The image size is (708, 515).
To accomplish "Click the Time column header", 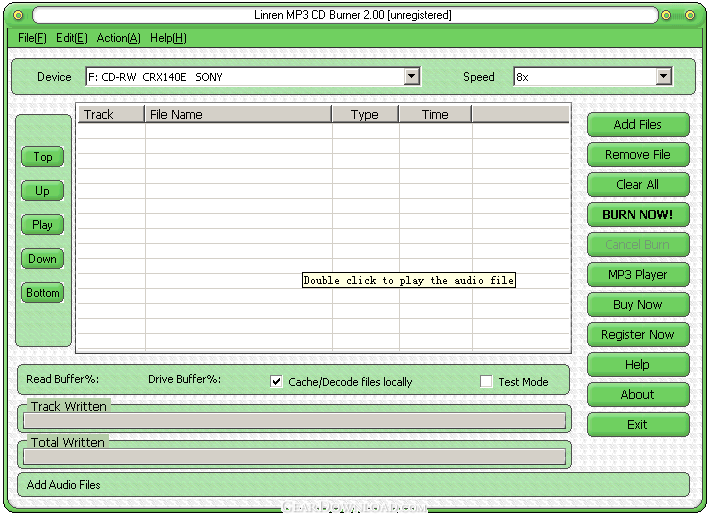I will 435,114.
